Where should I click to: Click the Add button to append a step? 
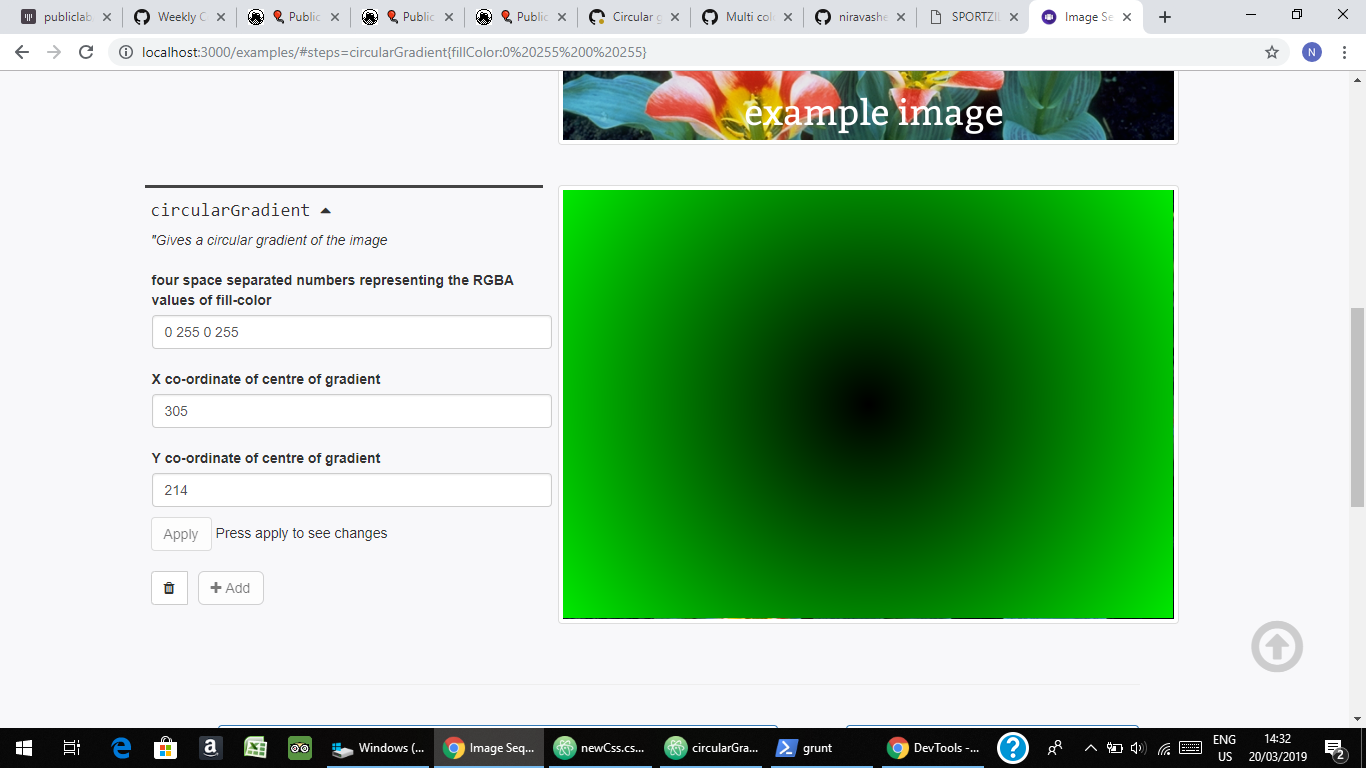coord(231,588)
